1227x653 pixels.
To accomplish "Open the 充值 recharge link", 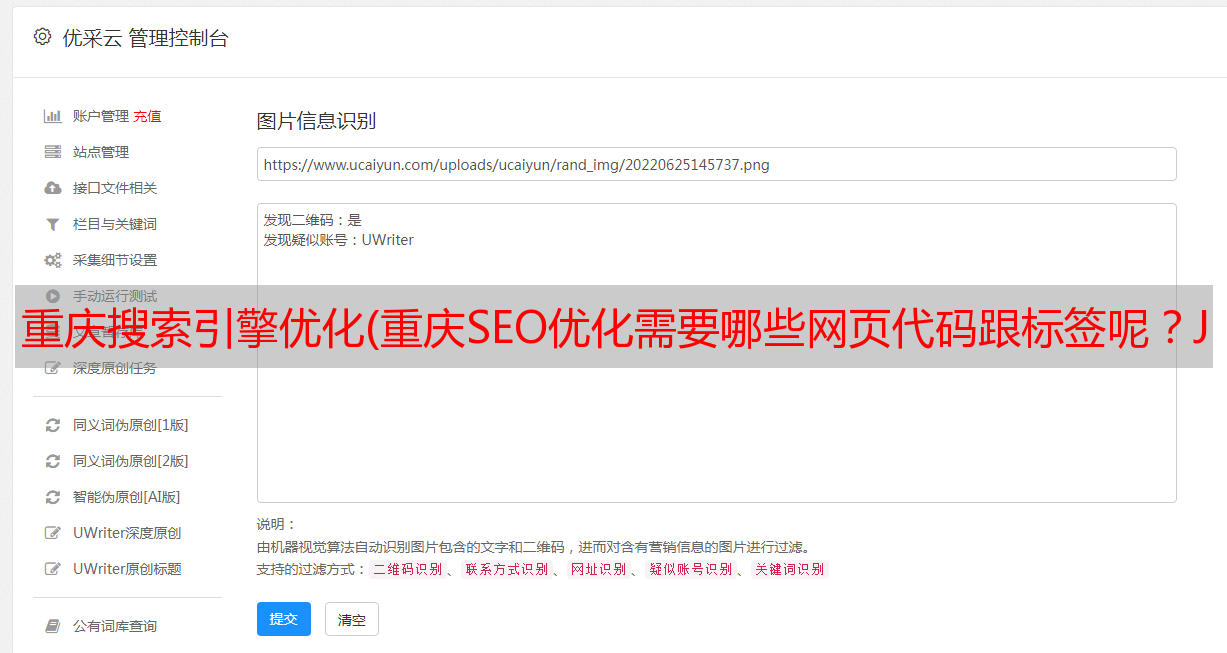I will 147,116.
